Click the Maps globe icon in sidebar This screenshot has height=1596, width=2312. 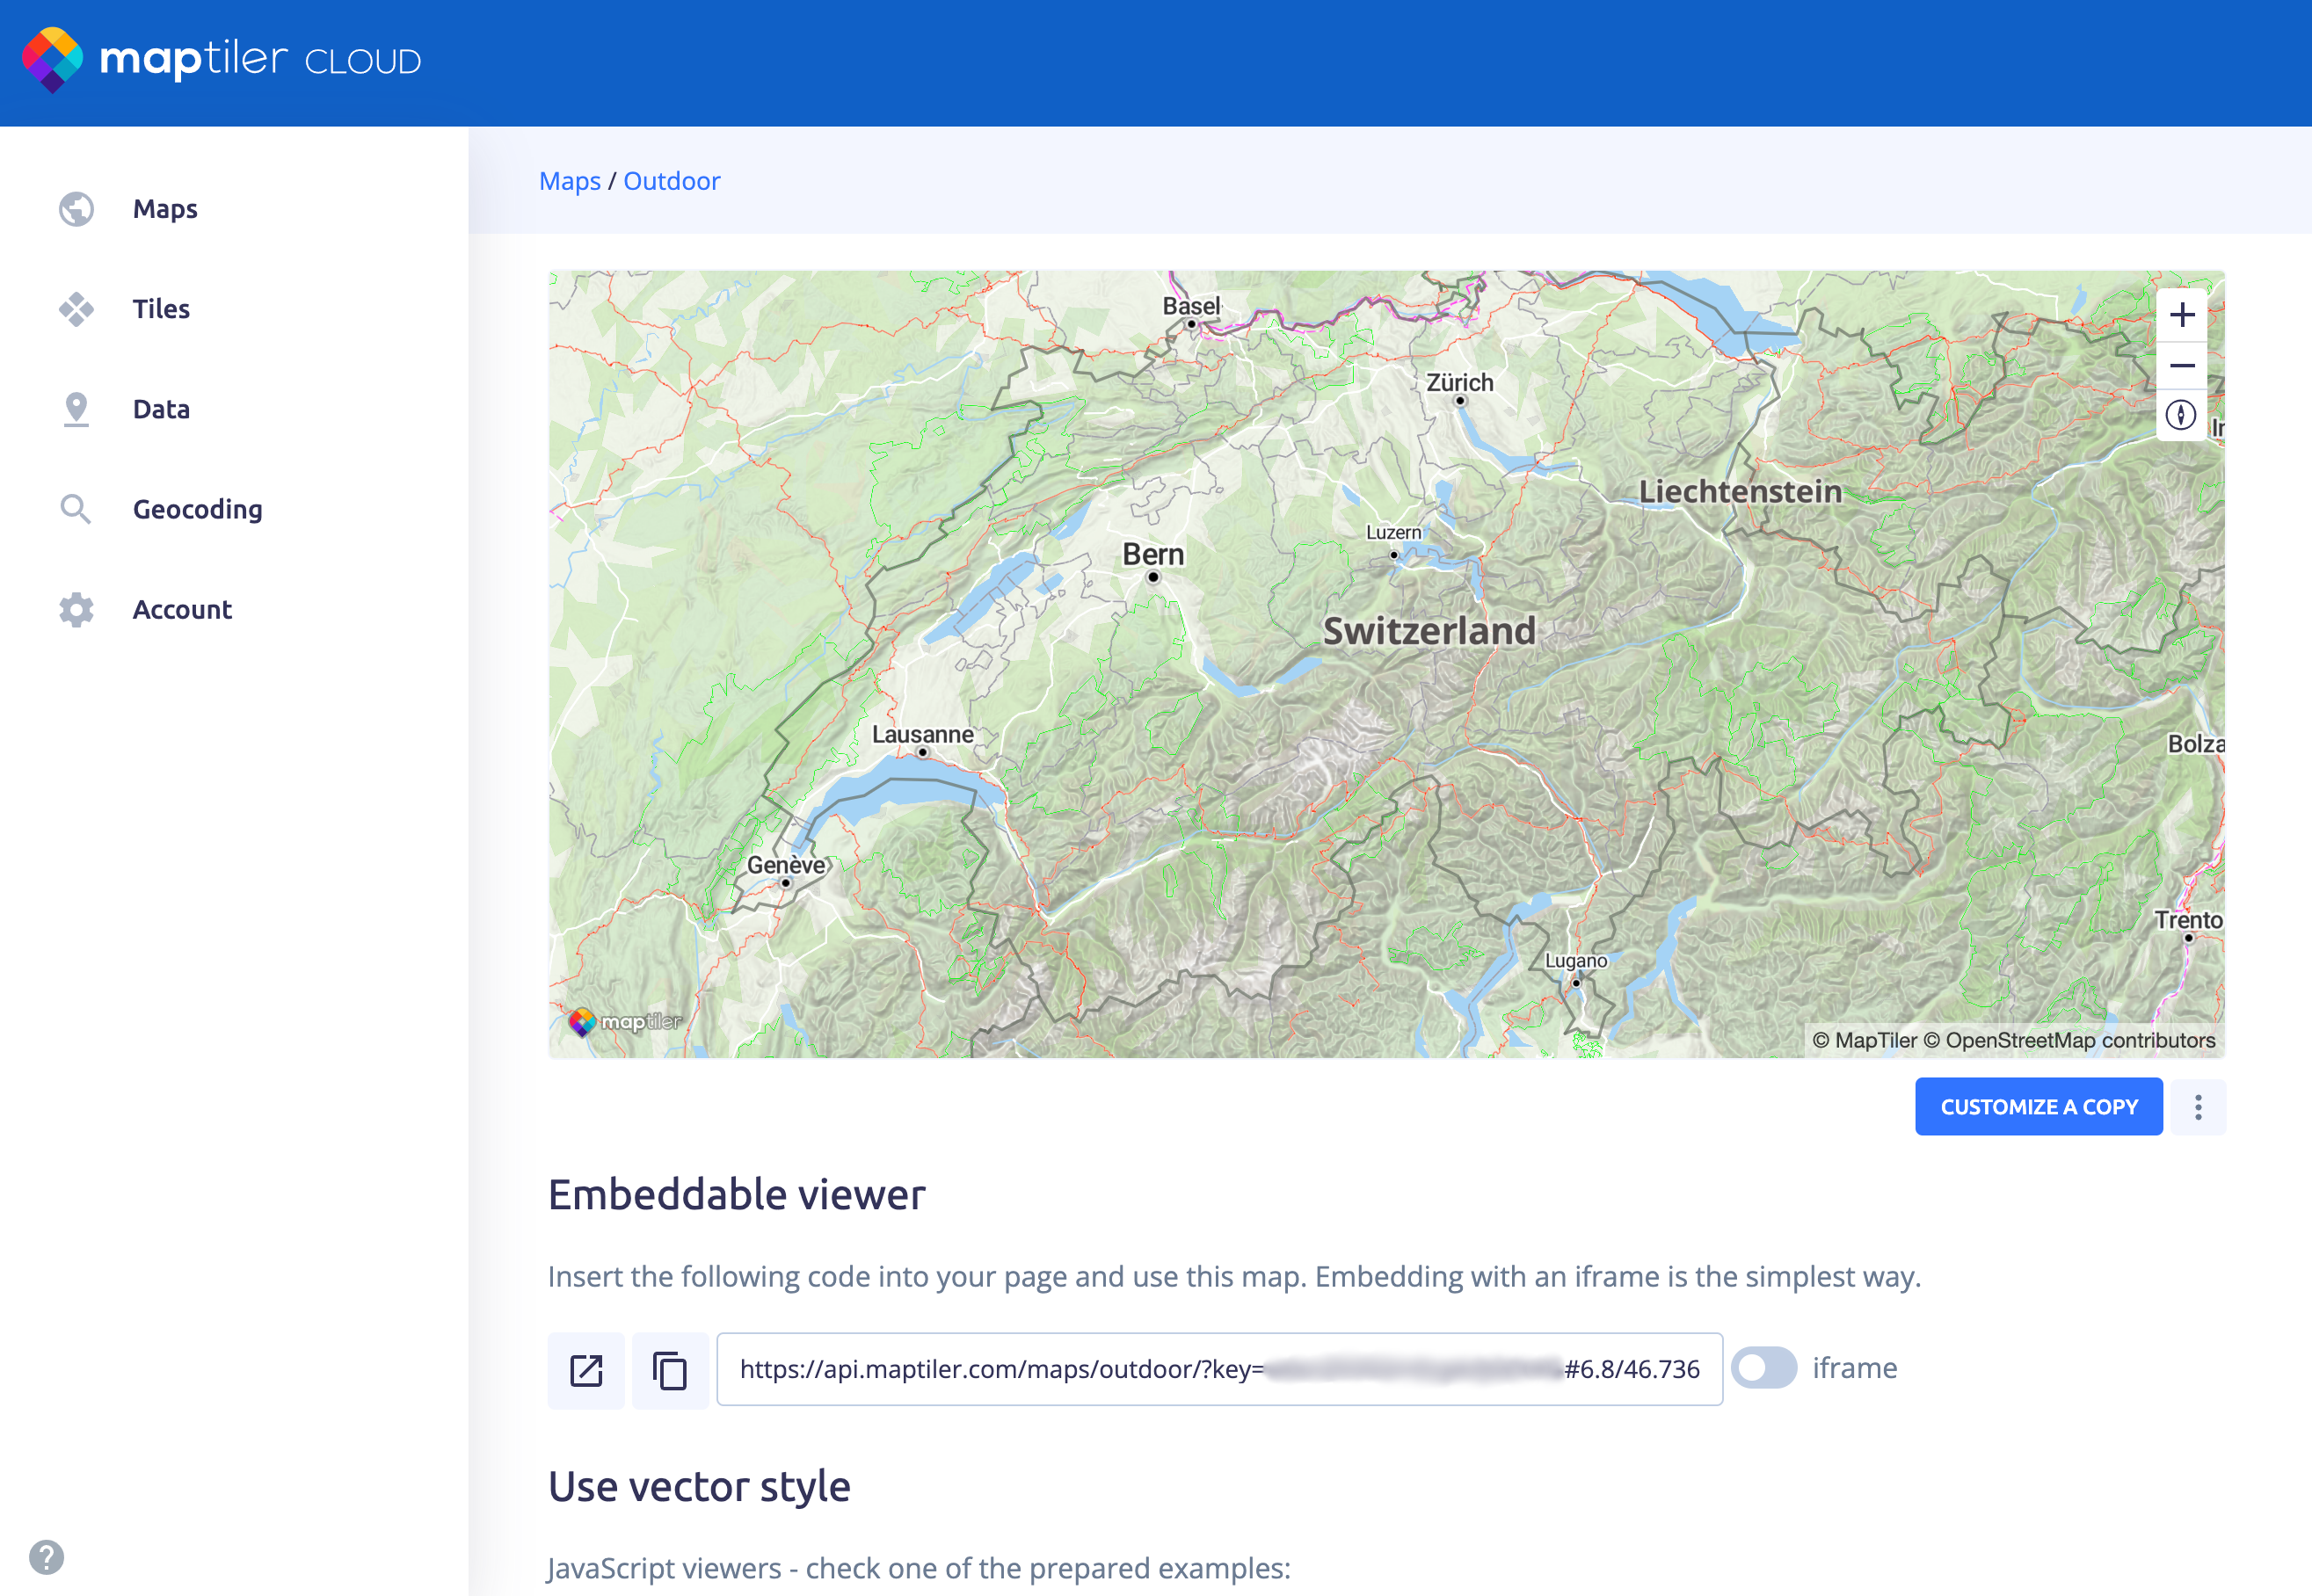(76, 209)
